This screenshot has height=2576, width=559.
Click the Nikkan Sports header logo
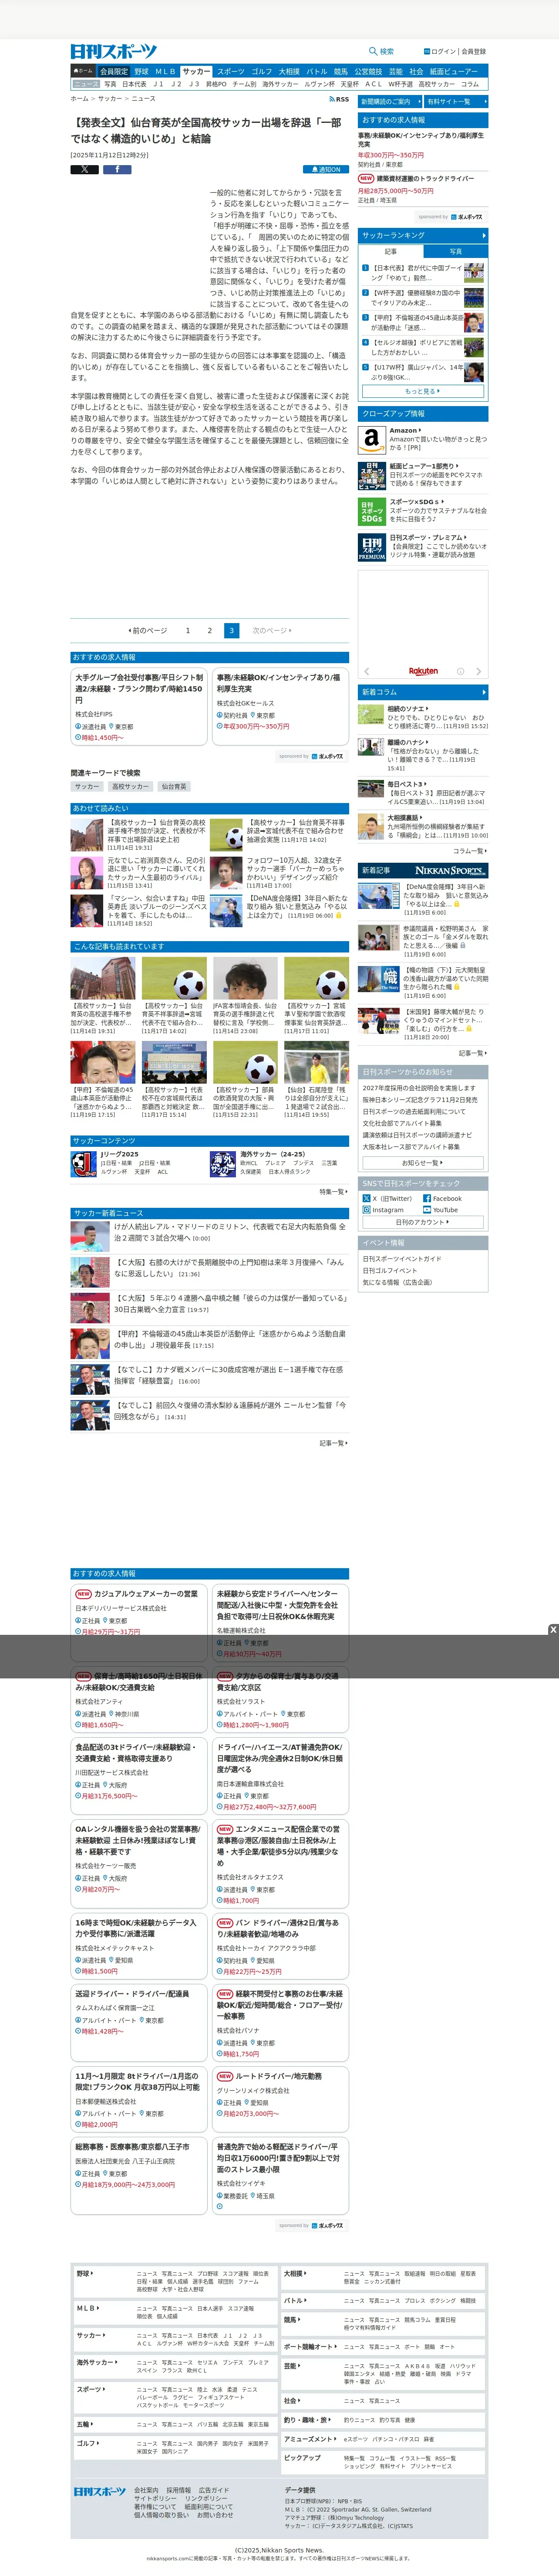pyautogui.click(x=114, y=51)
